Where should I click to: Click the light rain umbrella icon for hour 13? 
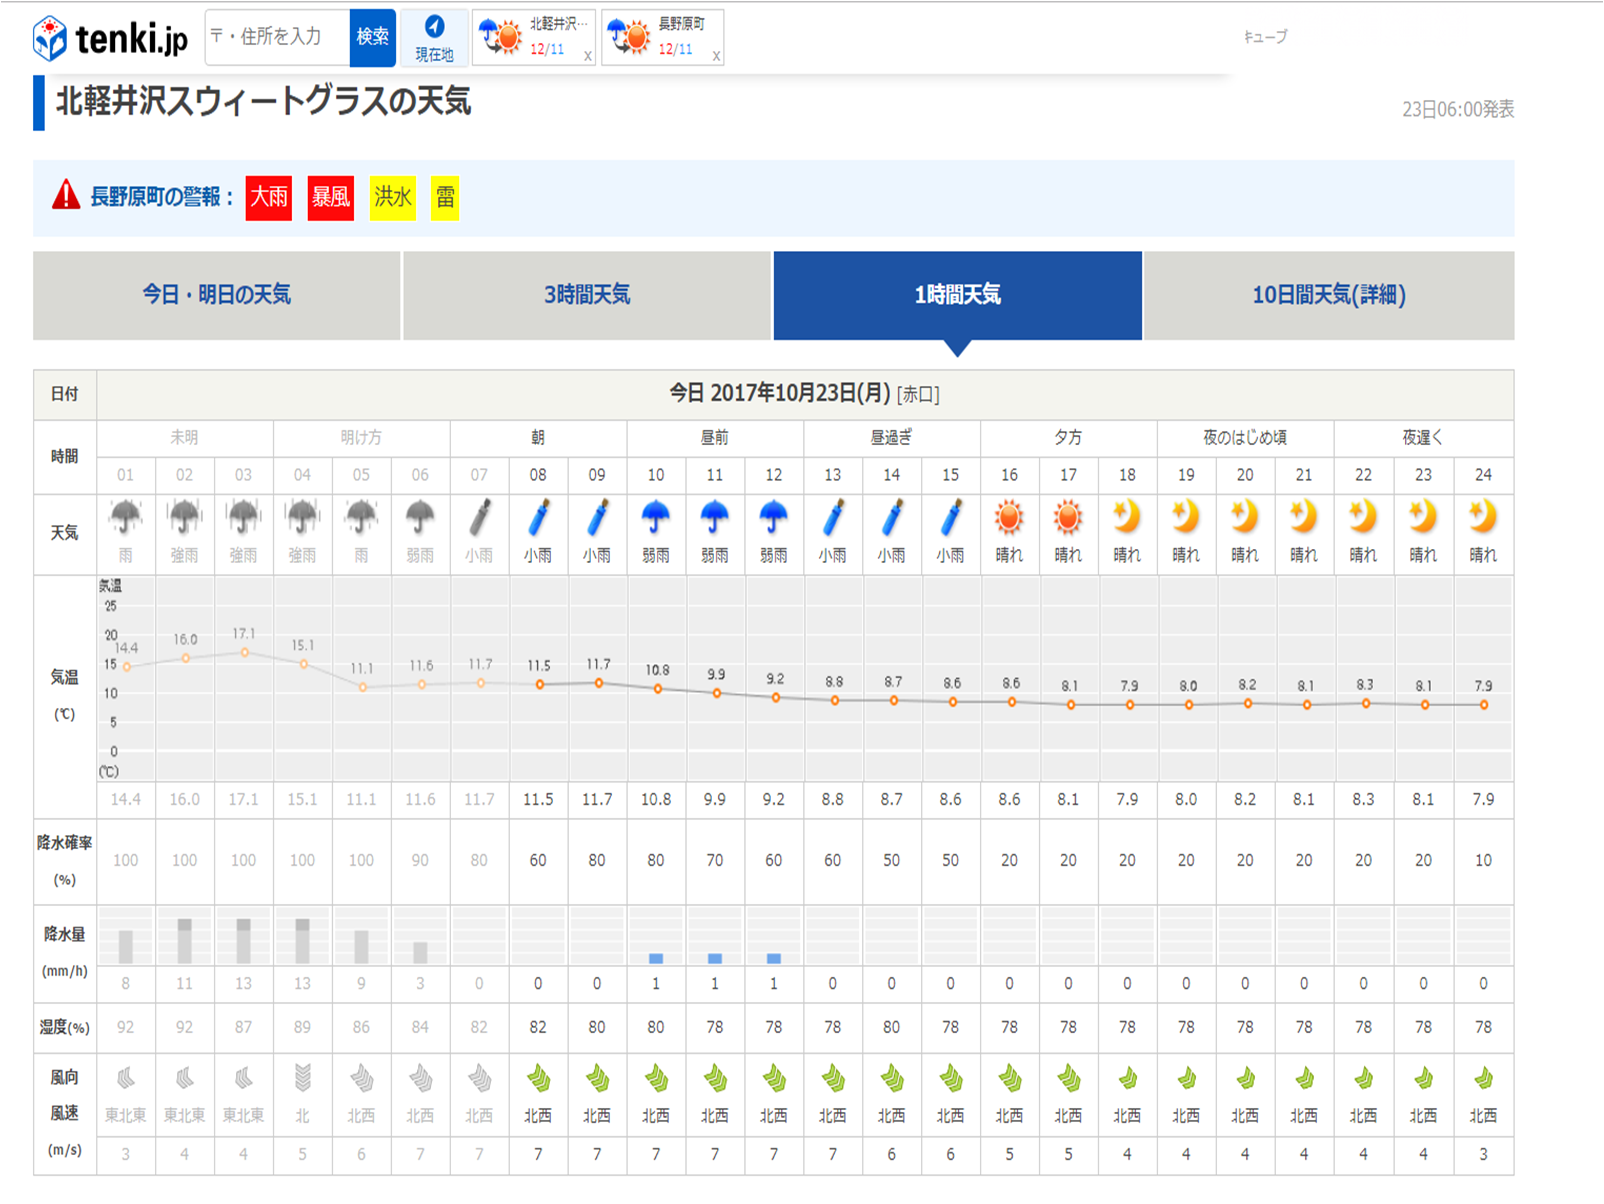833,518
